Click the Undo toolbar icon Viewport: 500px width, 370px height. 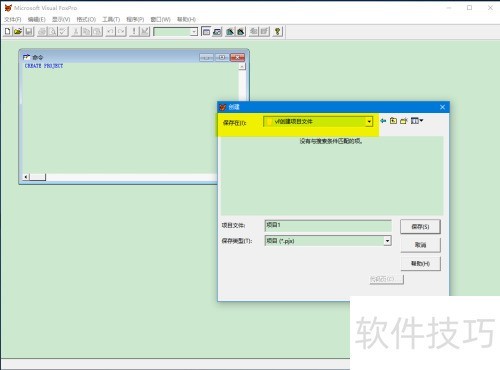[110, 32]
